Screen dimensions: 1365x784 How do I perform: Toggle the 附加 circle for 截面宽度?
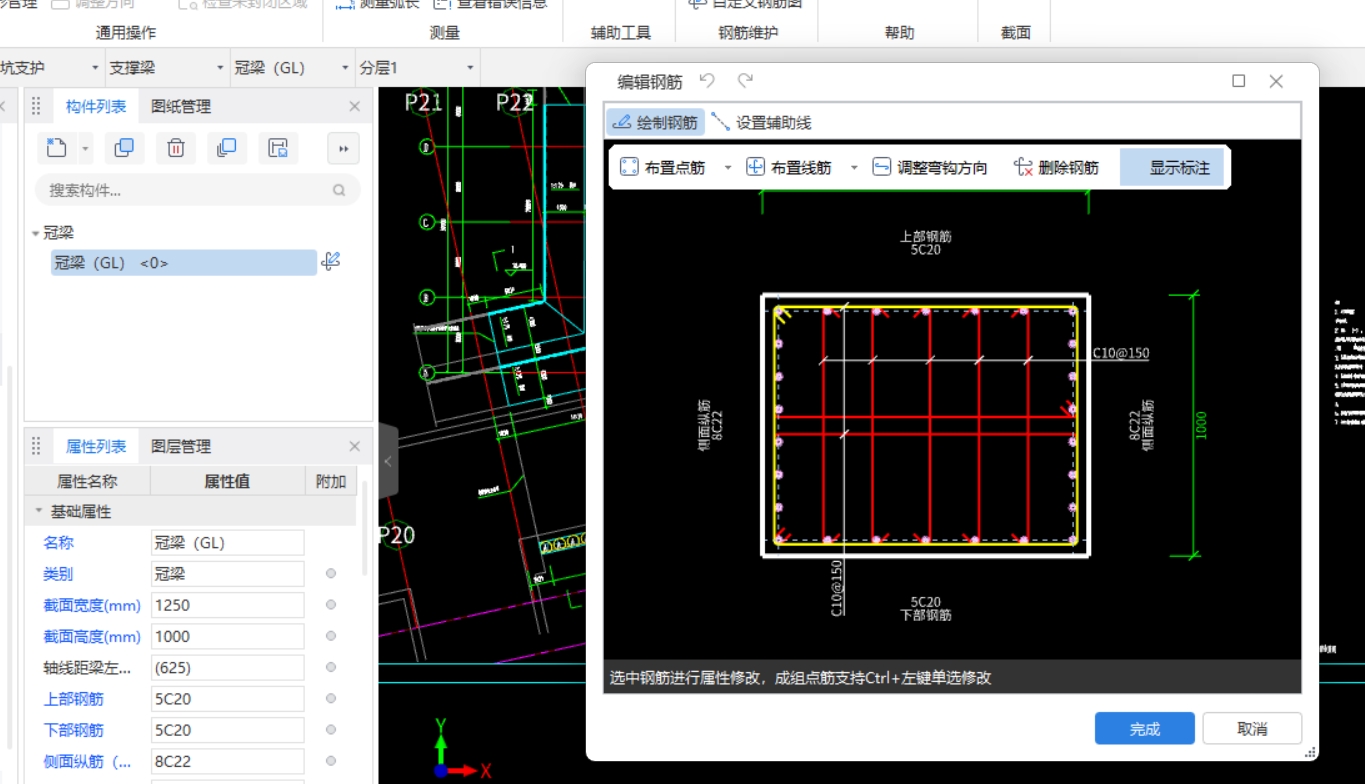(331, 605)
